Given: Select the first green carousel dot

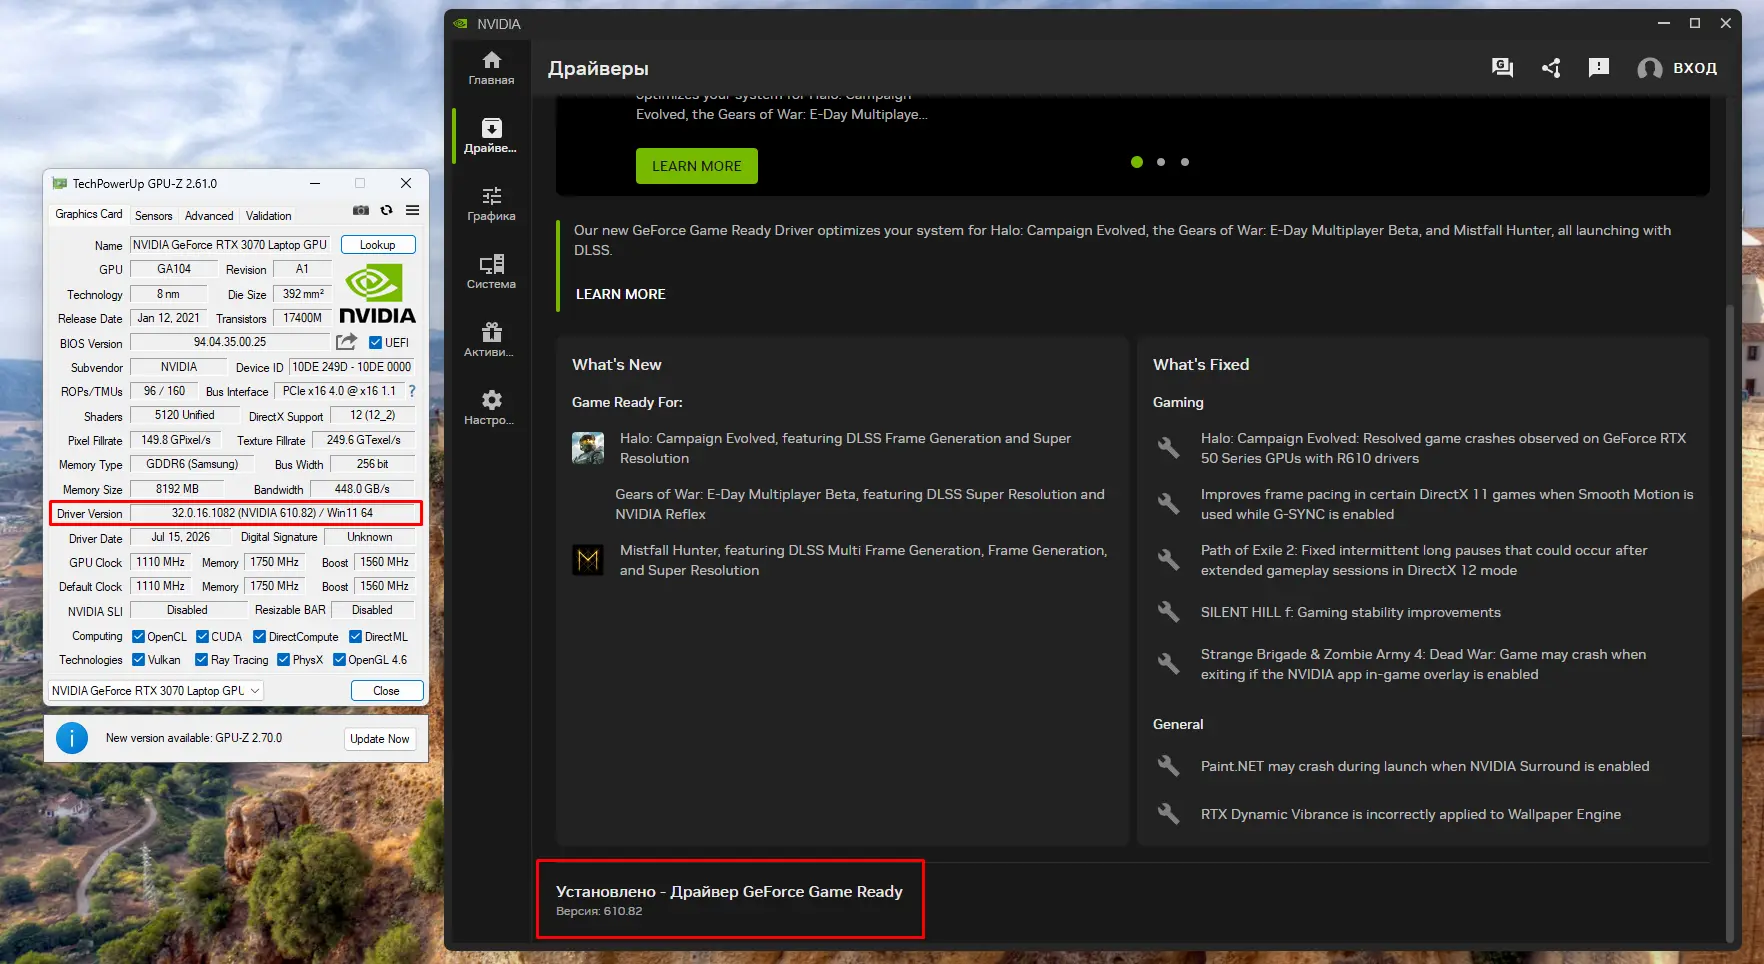Looking at the screenshot, I should tap(1137, 162).
